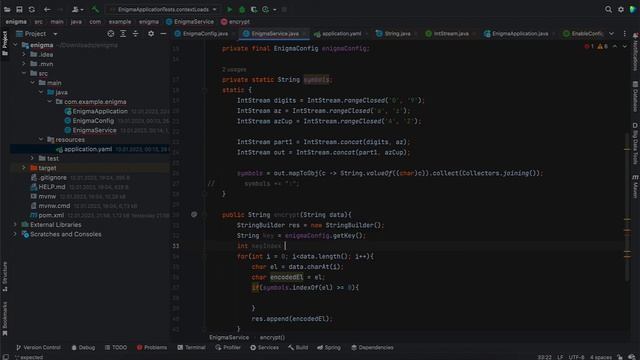Click Expand All icon in Project panel
Image resolution: width=640 pixels, height=360 pixels.
pyautogui.click(x=123, y=34)
